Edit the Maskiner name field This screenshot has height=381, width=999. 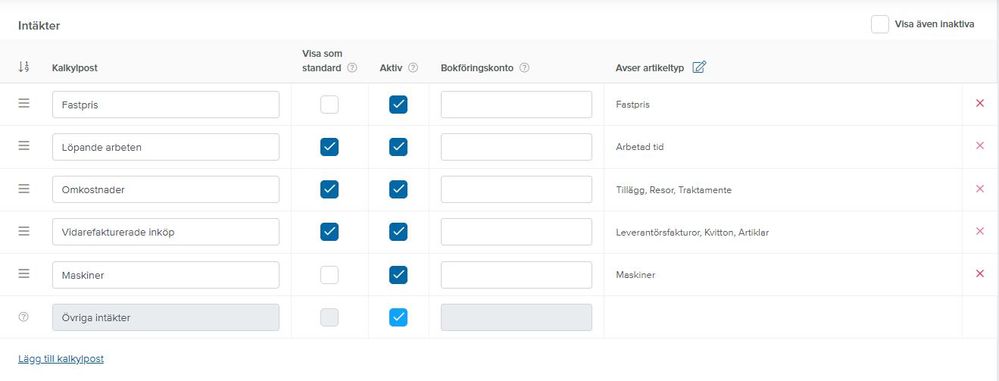(166, 275)
